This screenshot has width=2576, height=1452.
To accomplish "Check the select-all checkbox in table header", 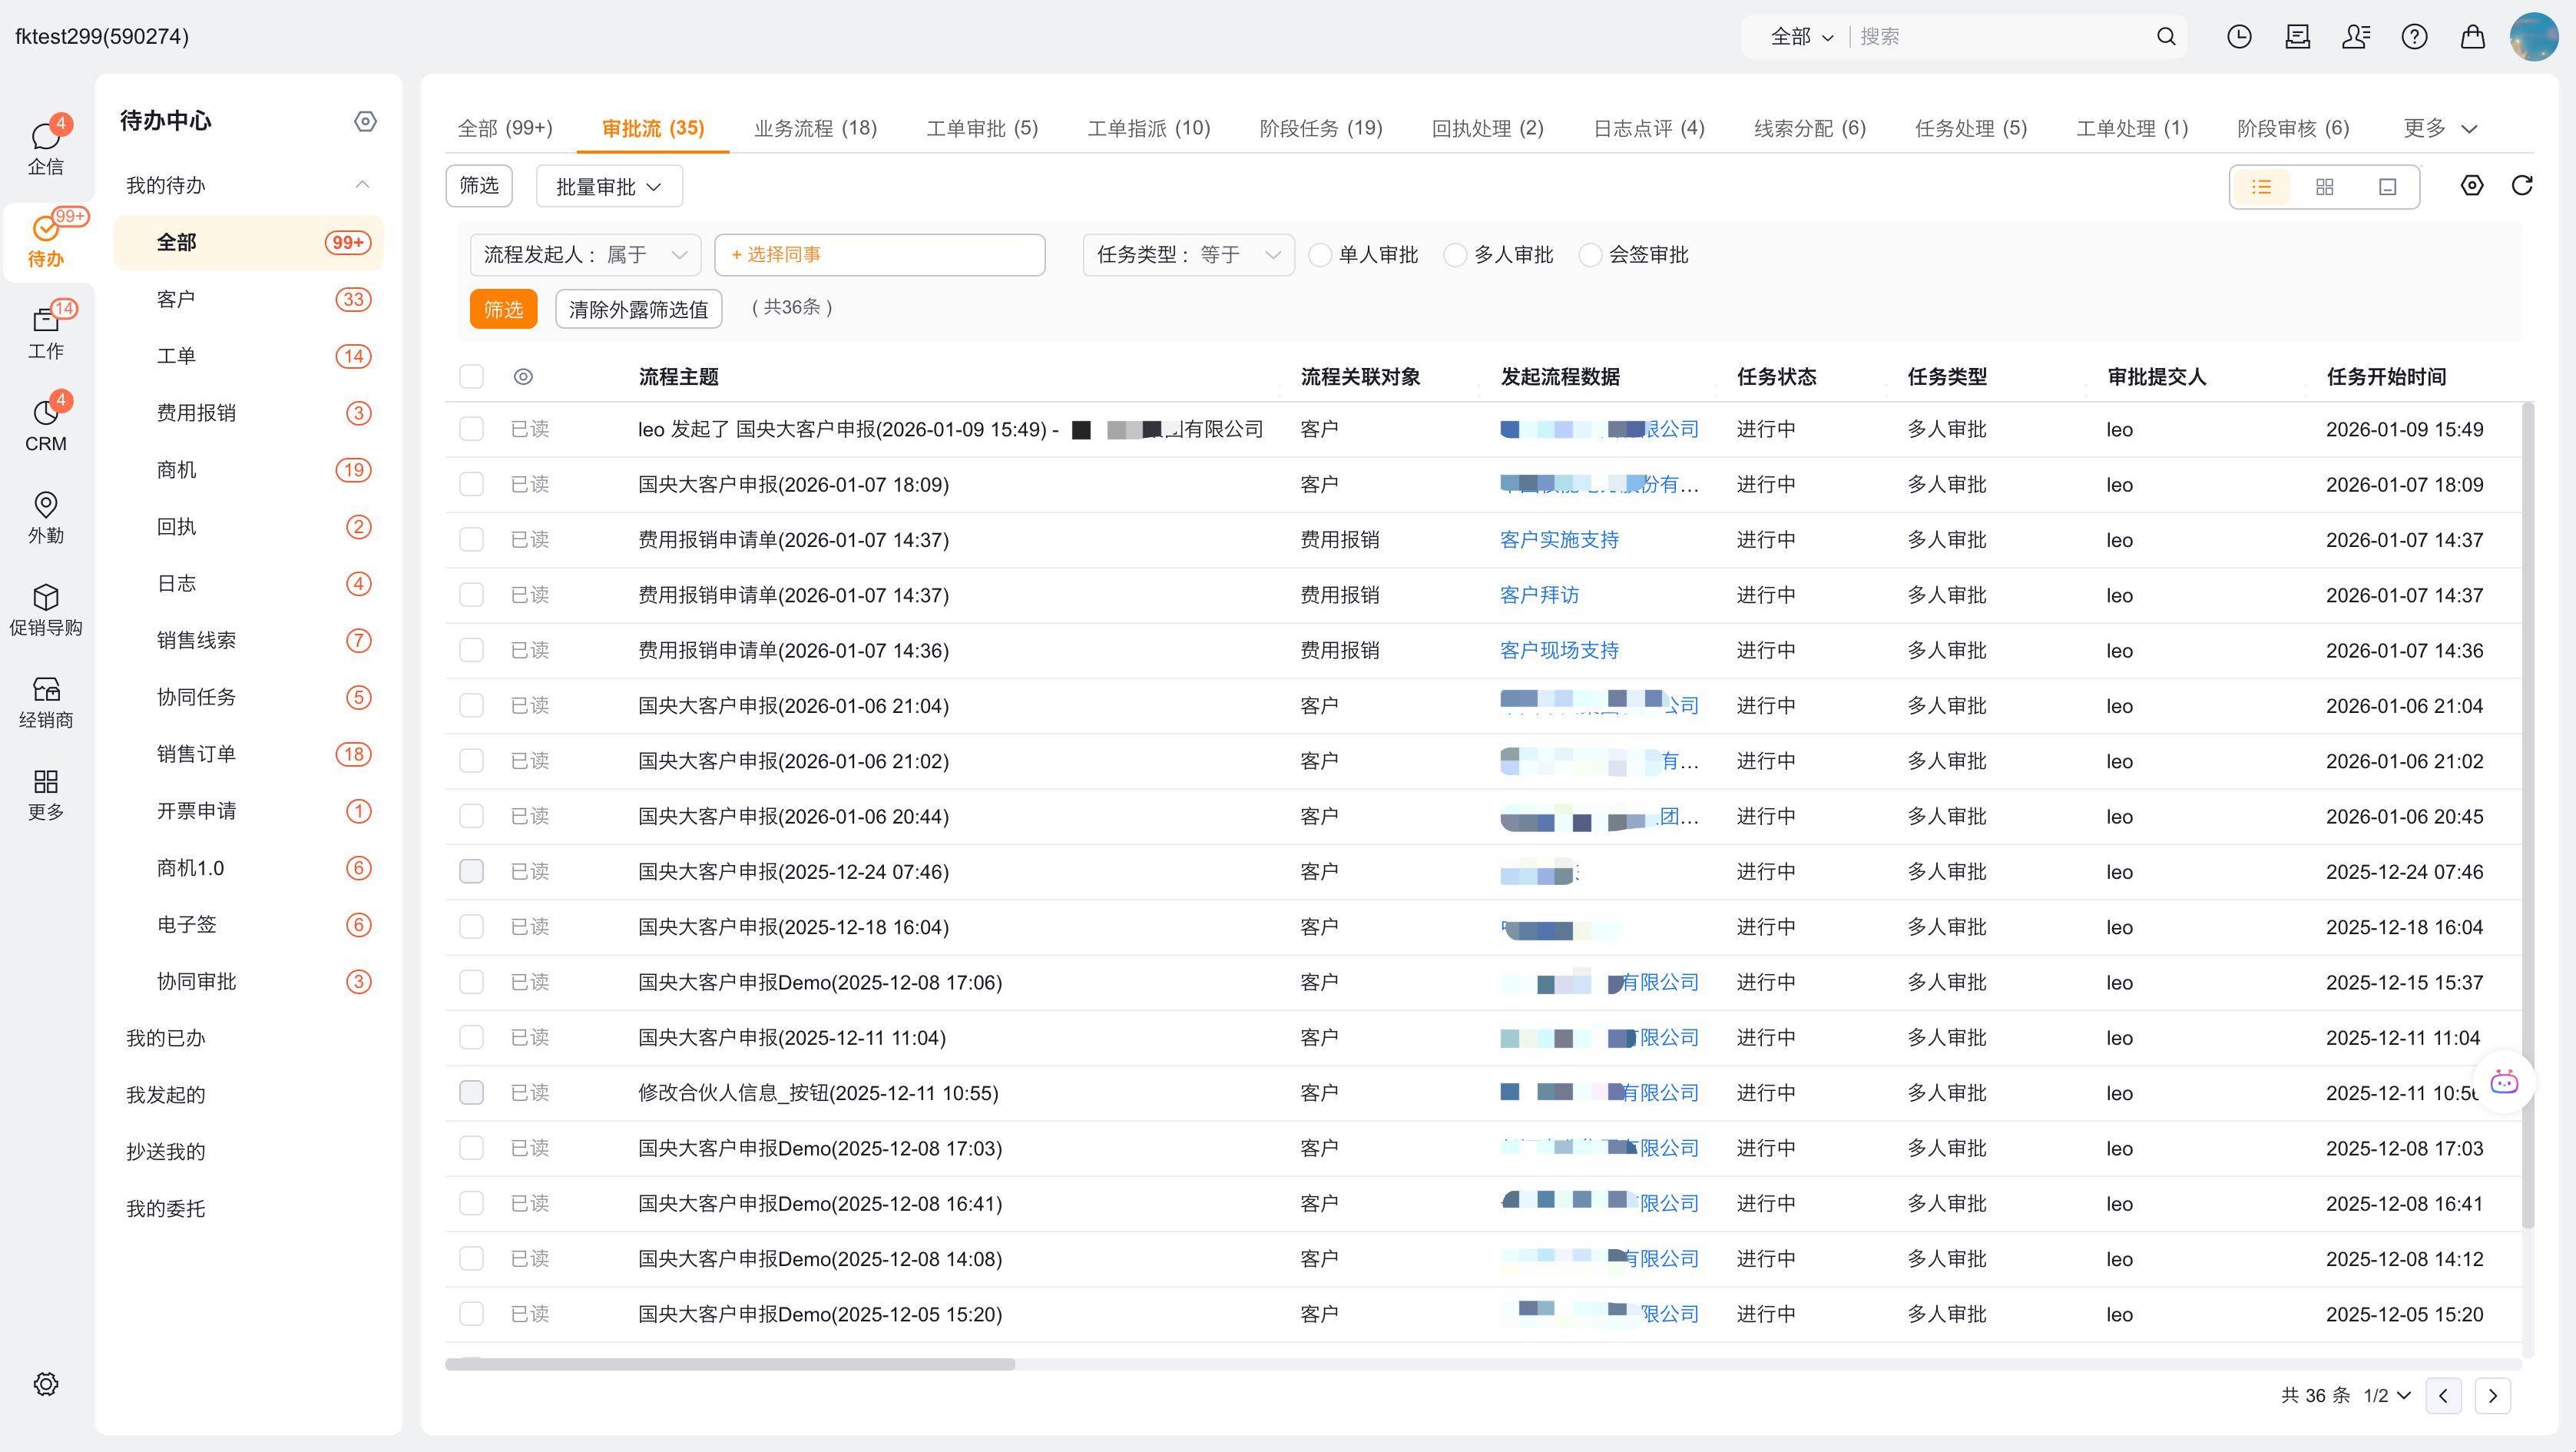I will [x=471, y=377].
